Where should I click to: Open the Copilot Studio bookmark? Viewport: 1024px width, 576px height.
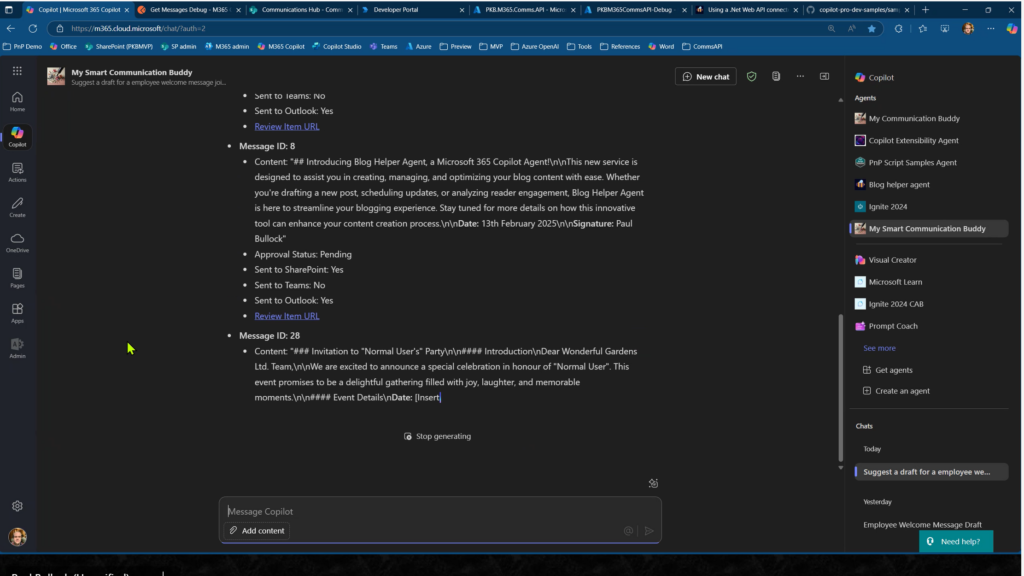(x=337, y=46)
